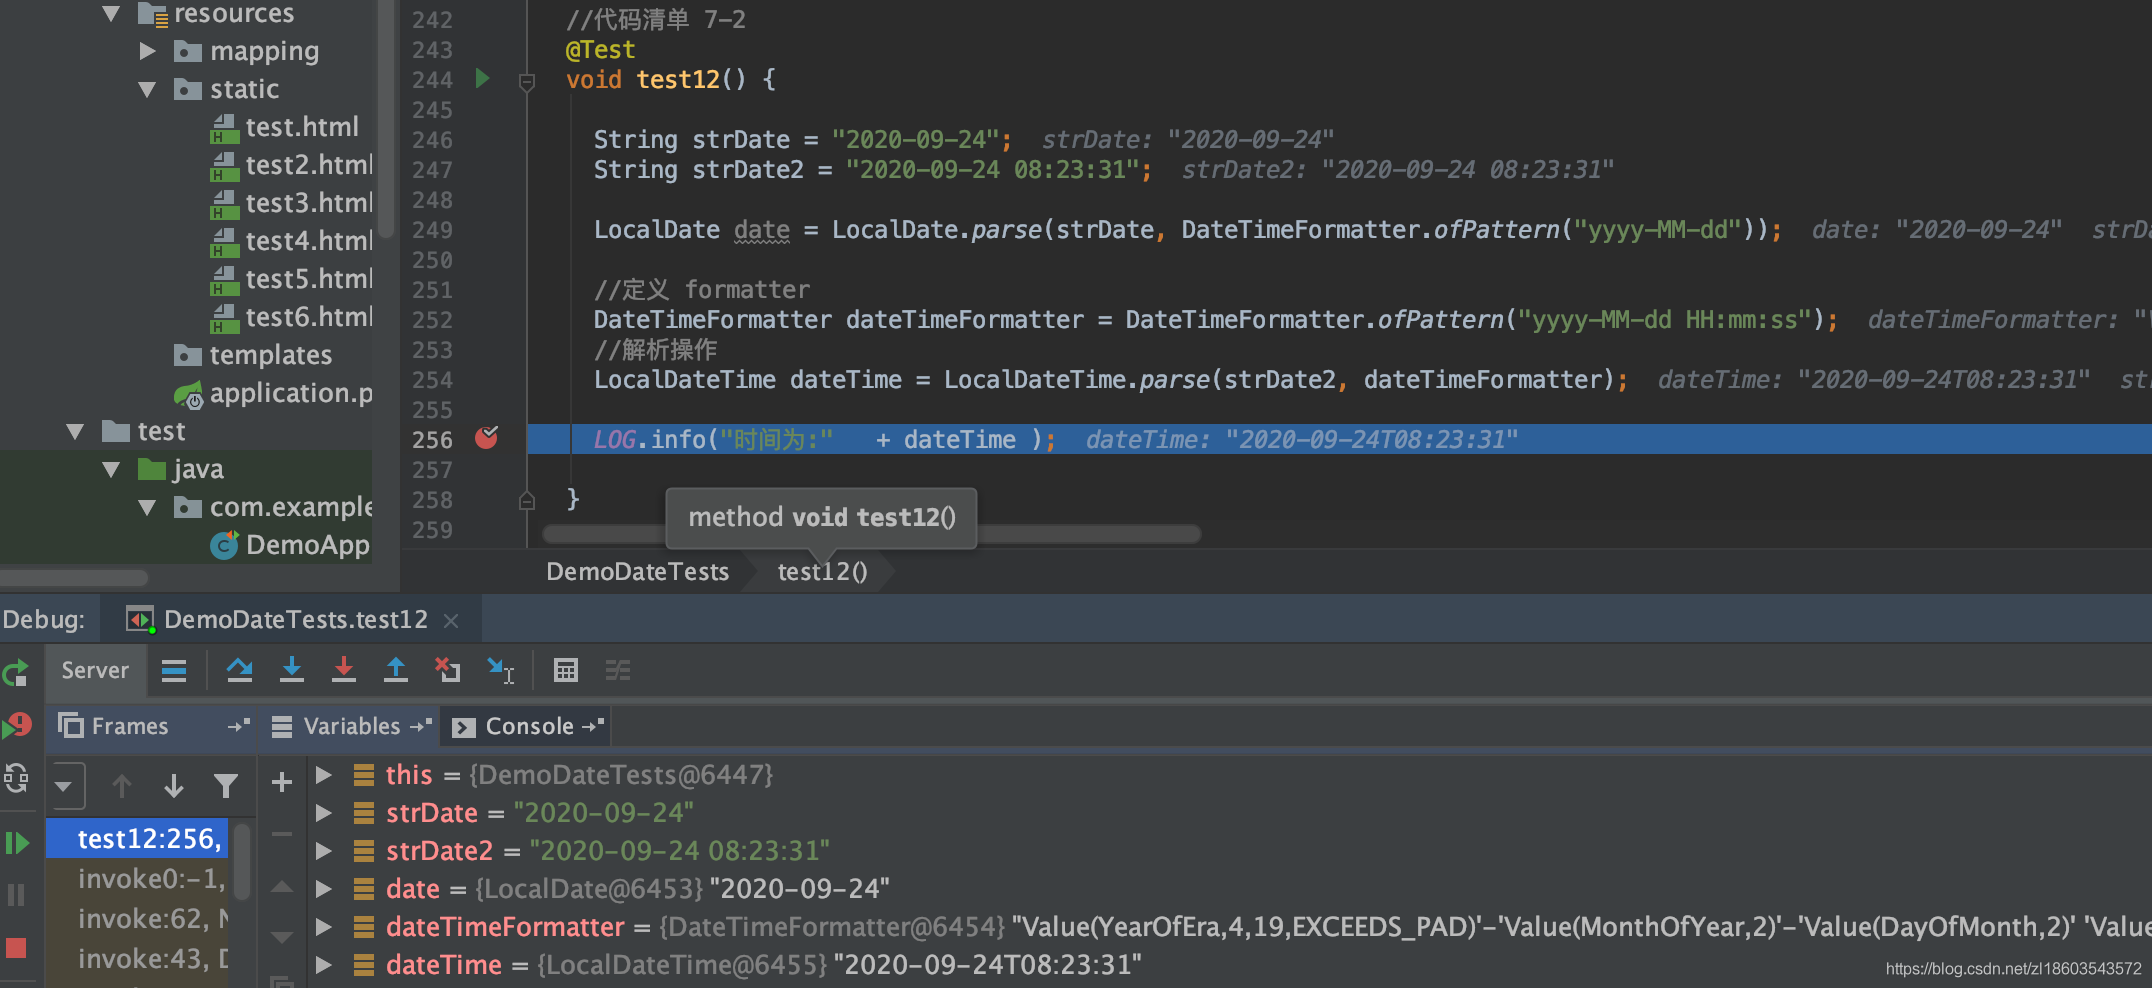Click the toggle auto-test icon
2152x988 pixels.
tap(17, 777)
